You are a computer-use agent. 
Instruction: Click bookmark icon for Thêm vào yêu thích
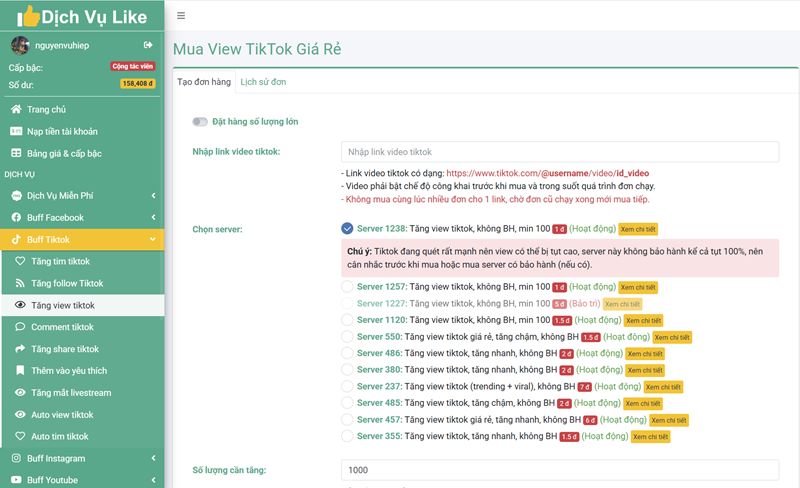20,371
